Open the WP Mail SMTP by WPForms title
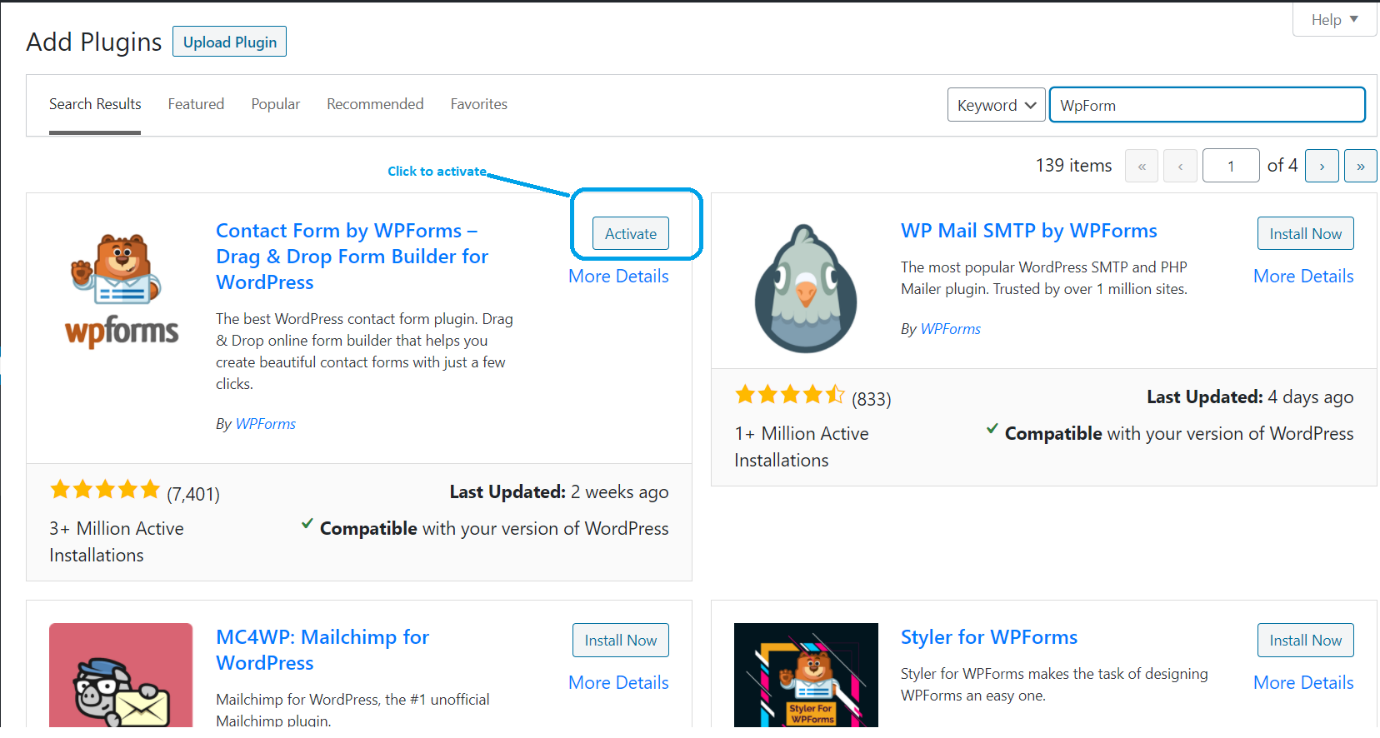The height and width of the screenshot is (738, 1380). pos(1029,230)
